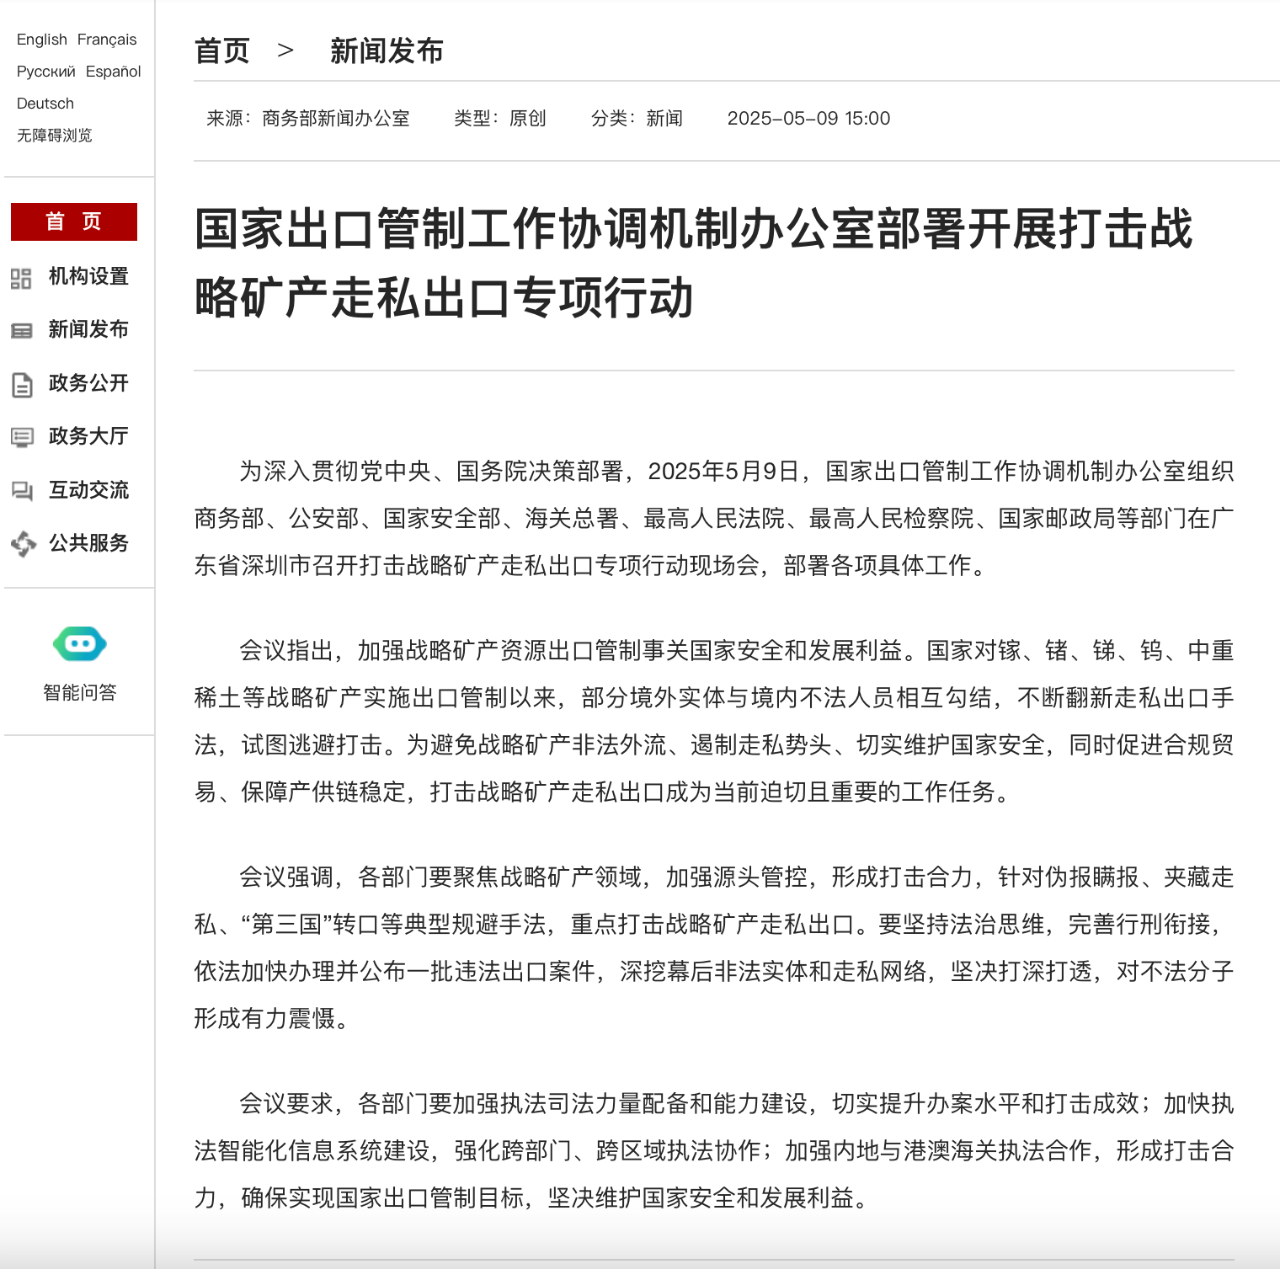Switch language to Français
Screen dimensions: 1280x1269
(x=107, y=40)
